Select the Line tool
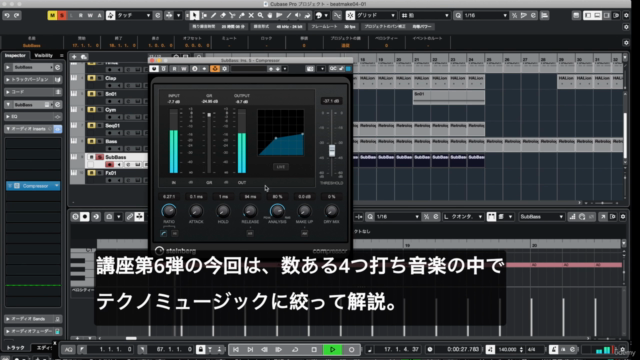Viewport: 640px width, 360px height. point(289,16)
